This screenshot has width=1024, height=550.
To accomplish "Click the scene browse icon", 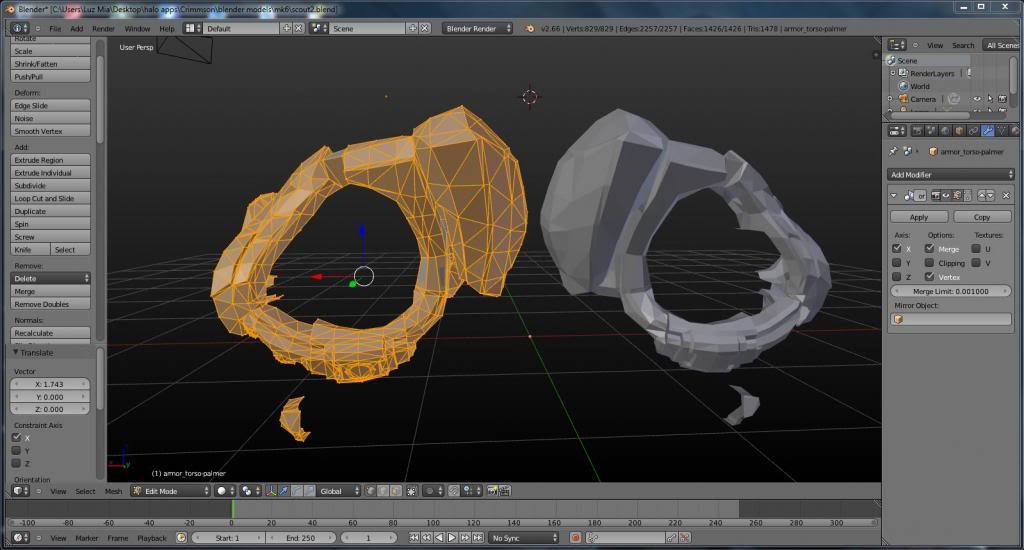I will (319, 28).
